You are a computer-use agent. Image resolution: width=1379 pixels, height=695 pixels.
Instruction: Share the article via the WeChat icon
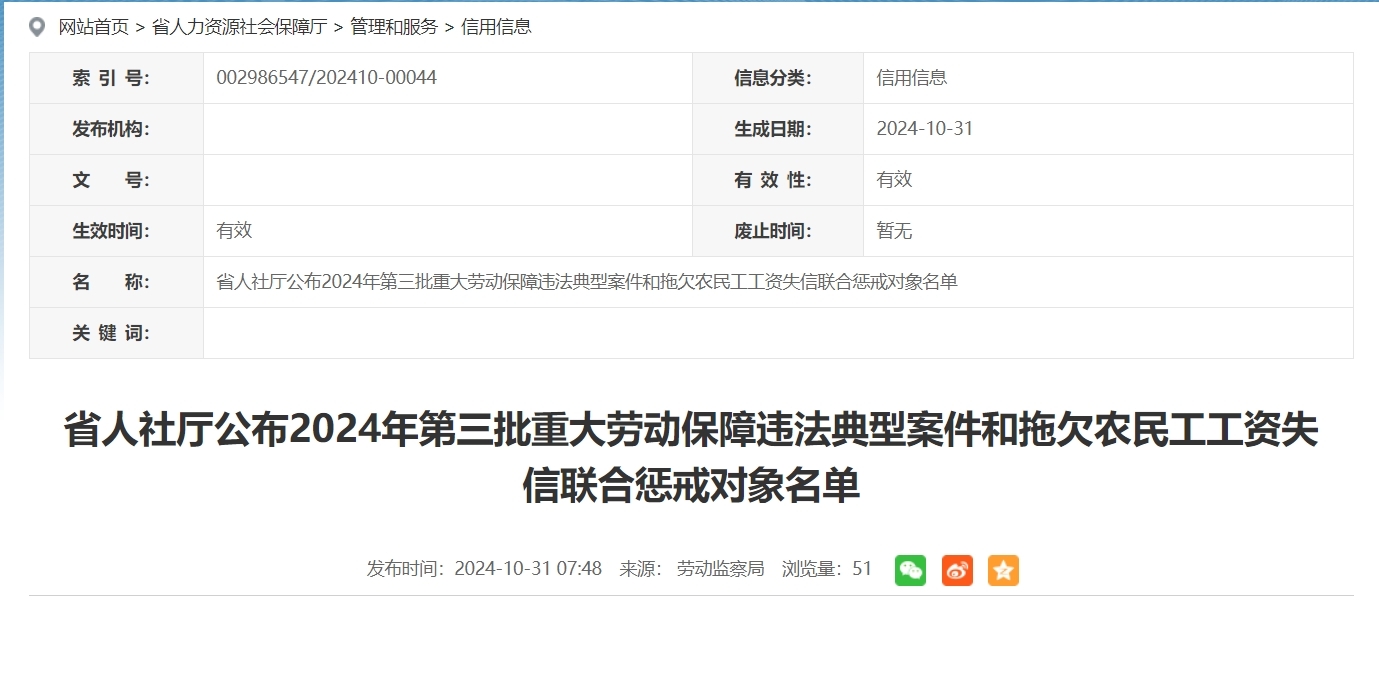tap(910, 570)
